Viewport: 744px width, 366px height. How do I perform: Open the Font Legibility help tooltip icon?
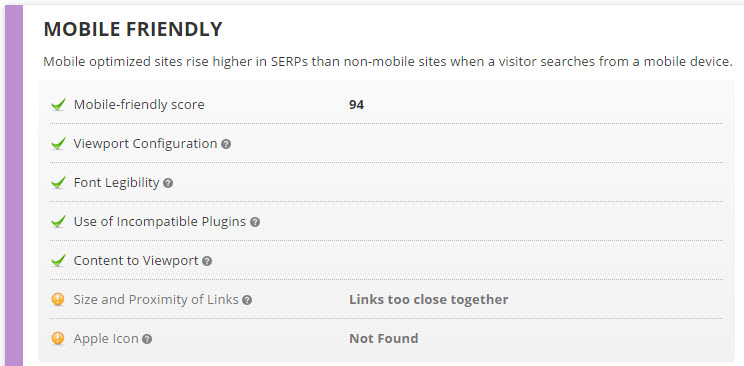[x=168, y=183]
